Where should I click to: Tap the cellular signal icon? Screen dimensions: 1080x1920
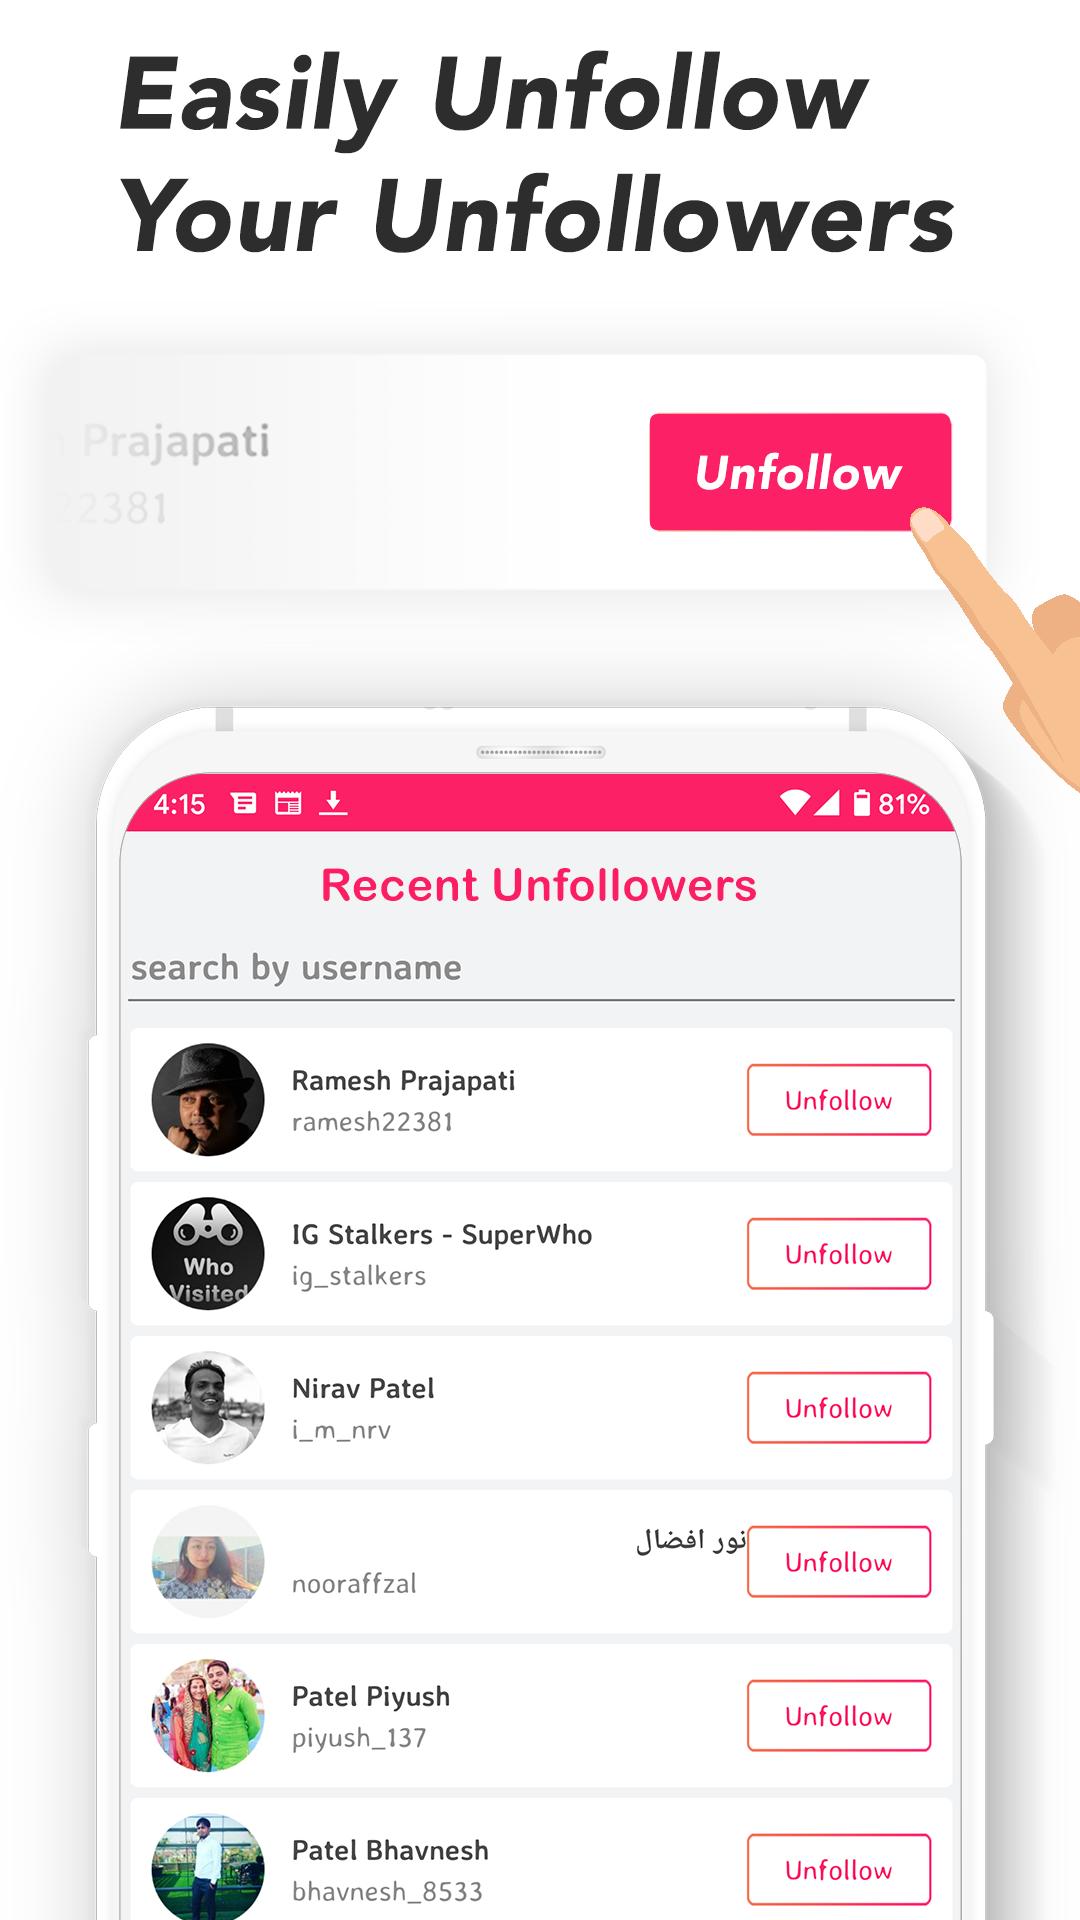[827, 803]
